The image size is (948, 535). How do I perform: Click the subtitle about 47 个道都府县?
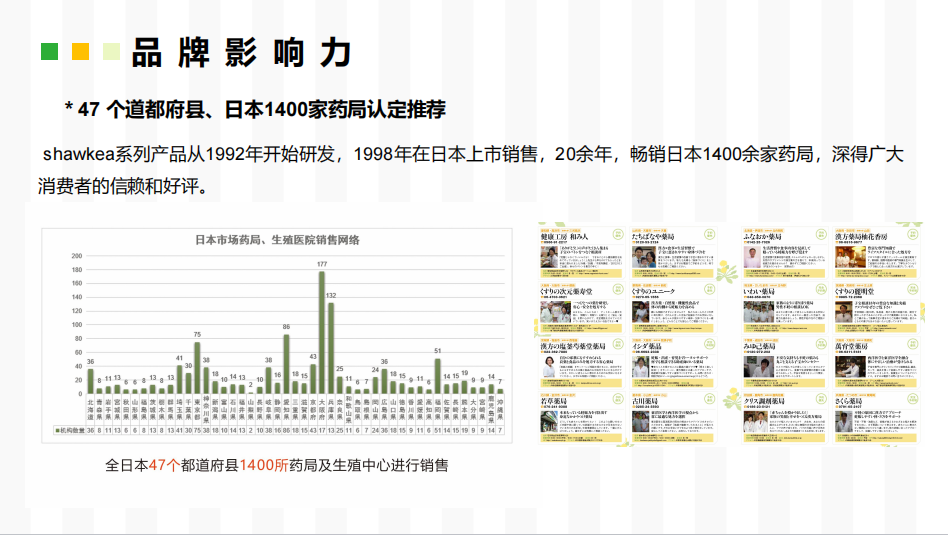point(255,110)
